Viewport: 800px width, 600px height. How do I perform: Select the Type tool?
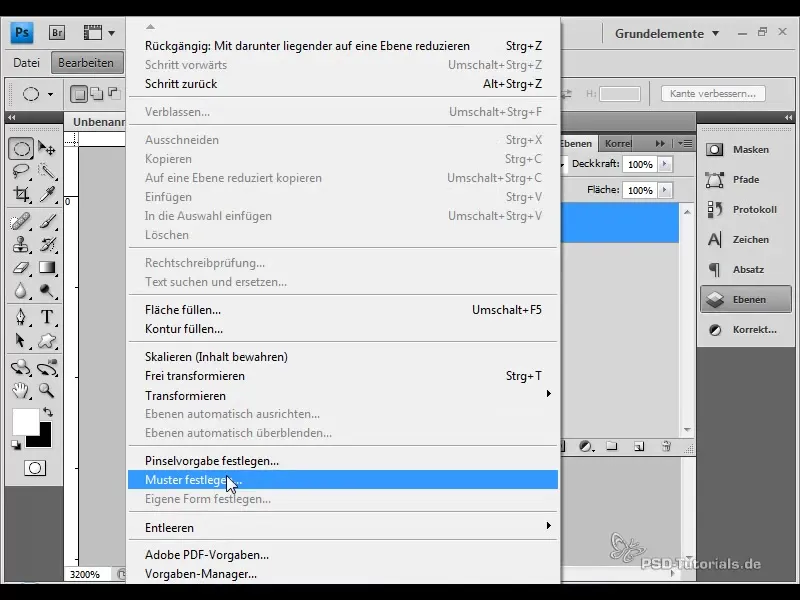[x=47, y=317]
